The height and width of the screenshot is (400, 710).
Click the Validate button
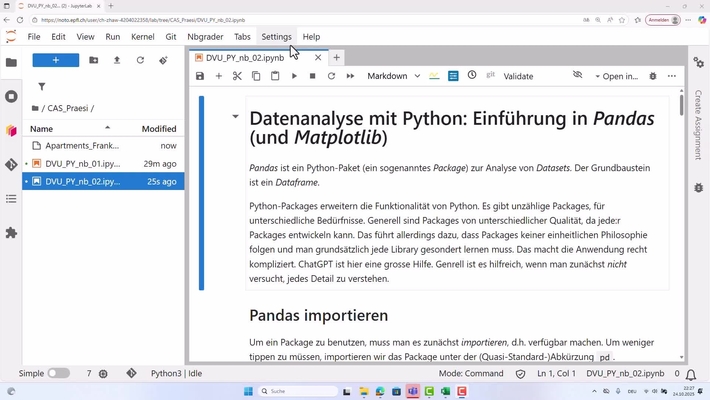click(x=518, y=76)
